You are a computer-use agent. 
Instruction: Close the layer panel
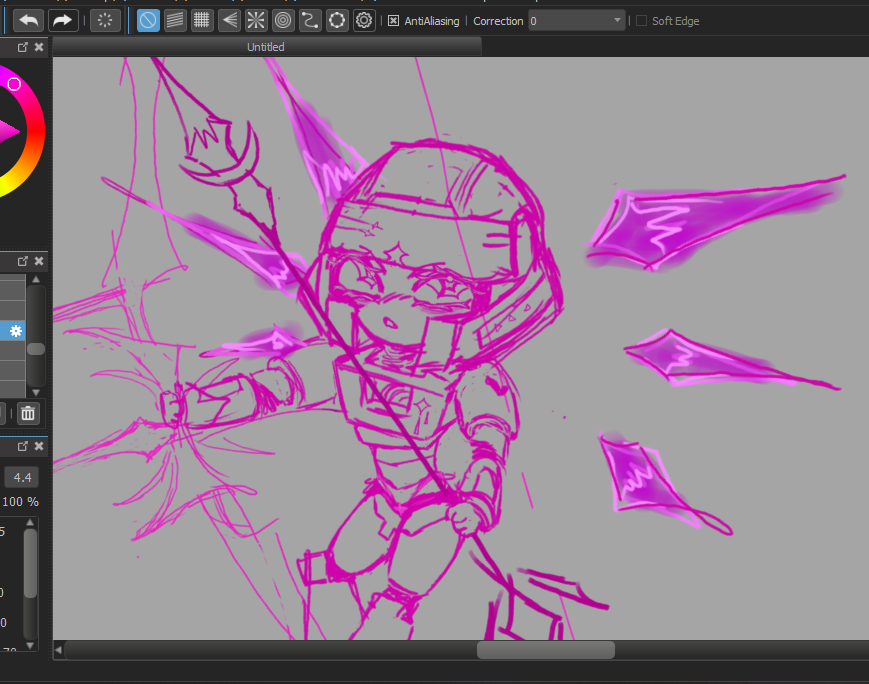click(39, 261)
